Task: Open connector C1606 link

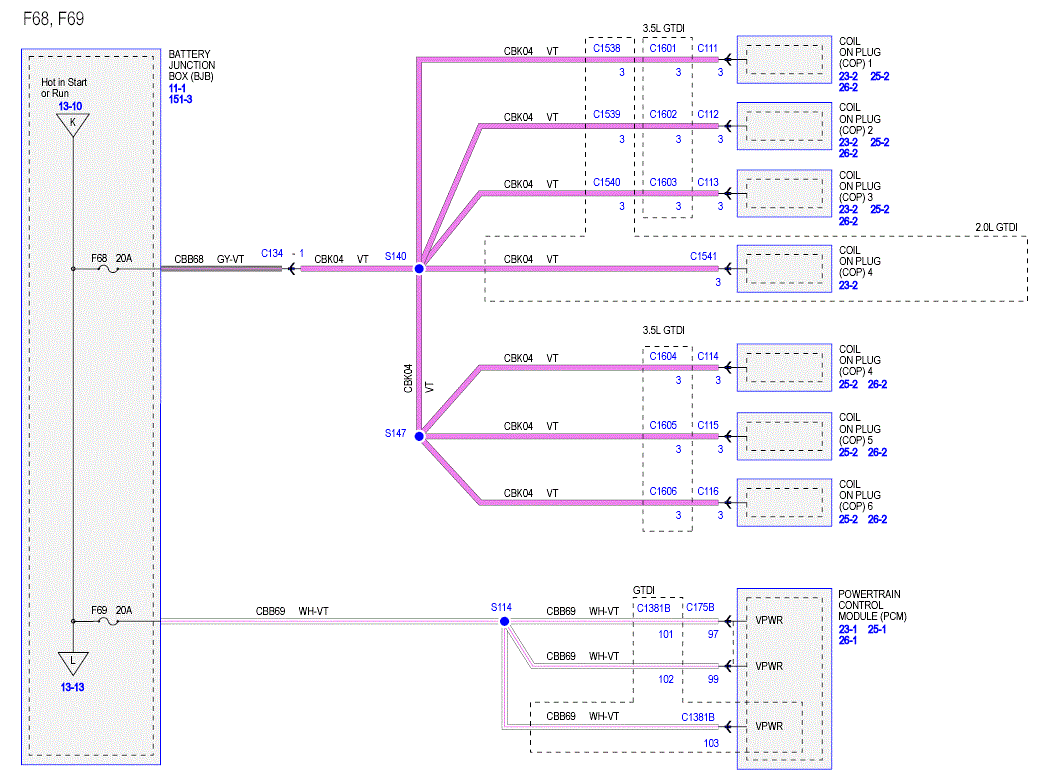Action: point(663,492)
